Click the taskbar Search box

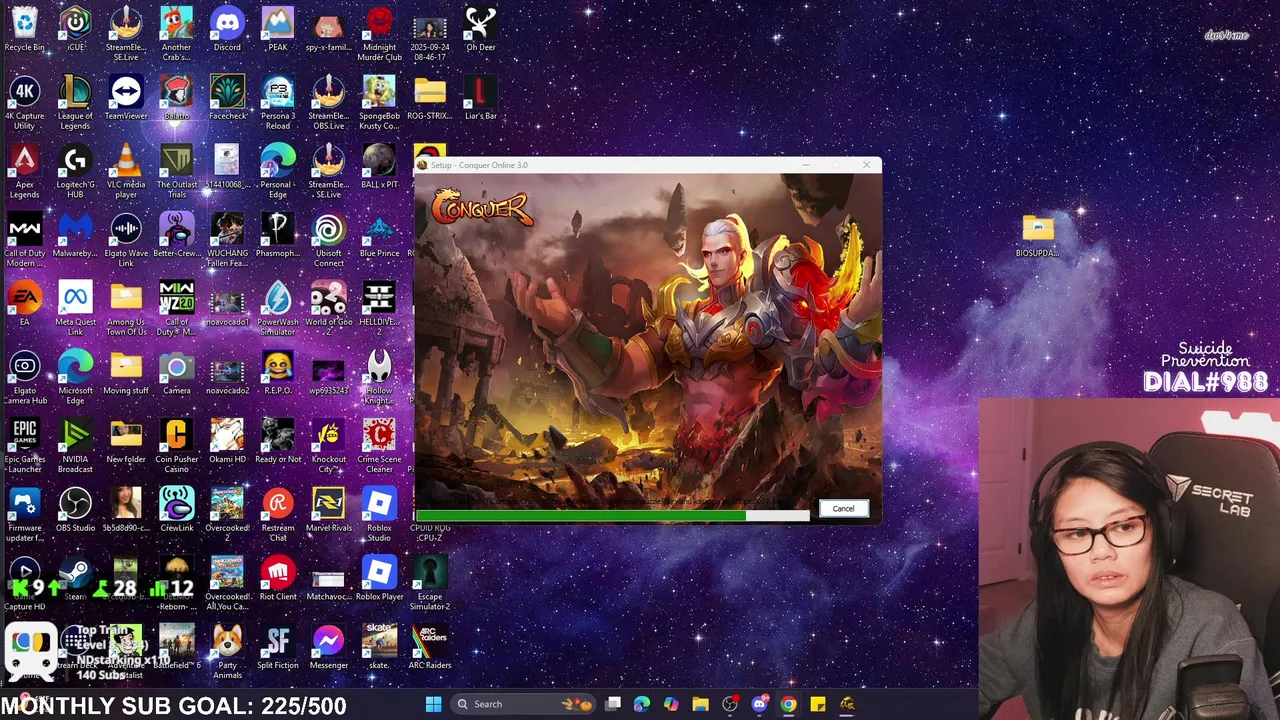[522, 704]
